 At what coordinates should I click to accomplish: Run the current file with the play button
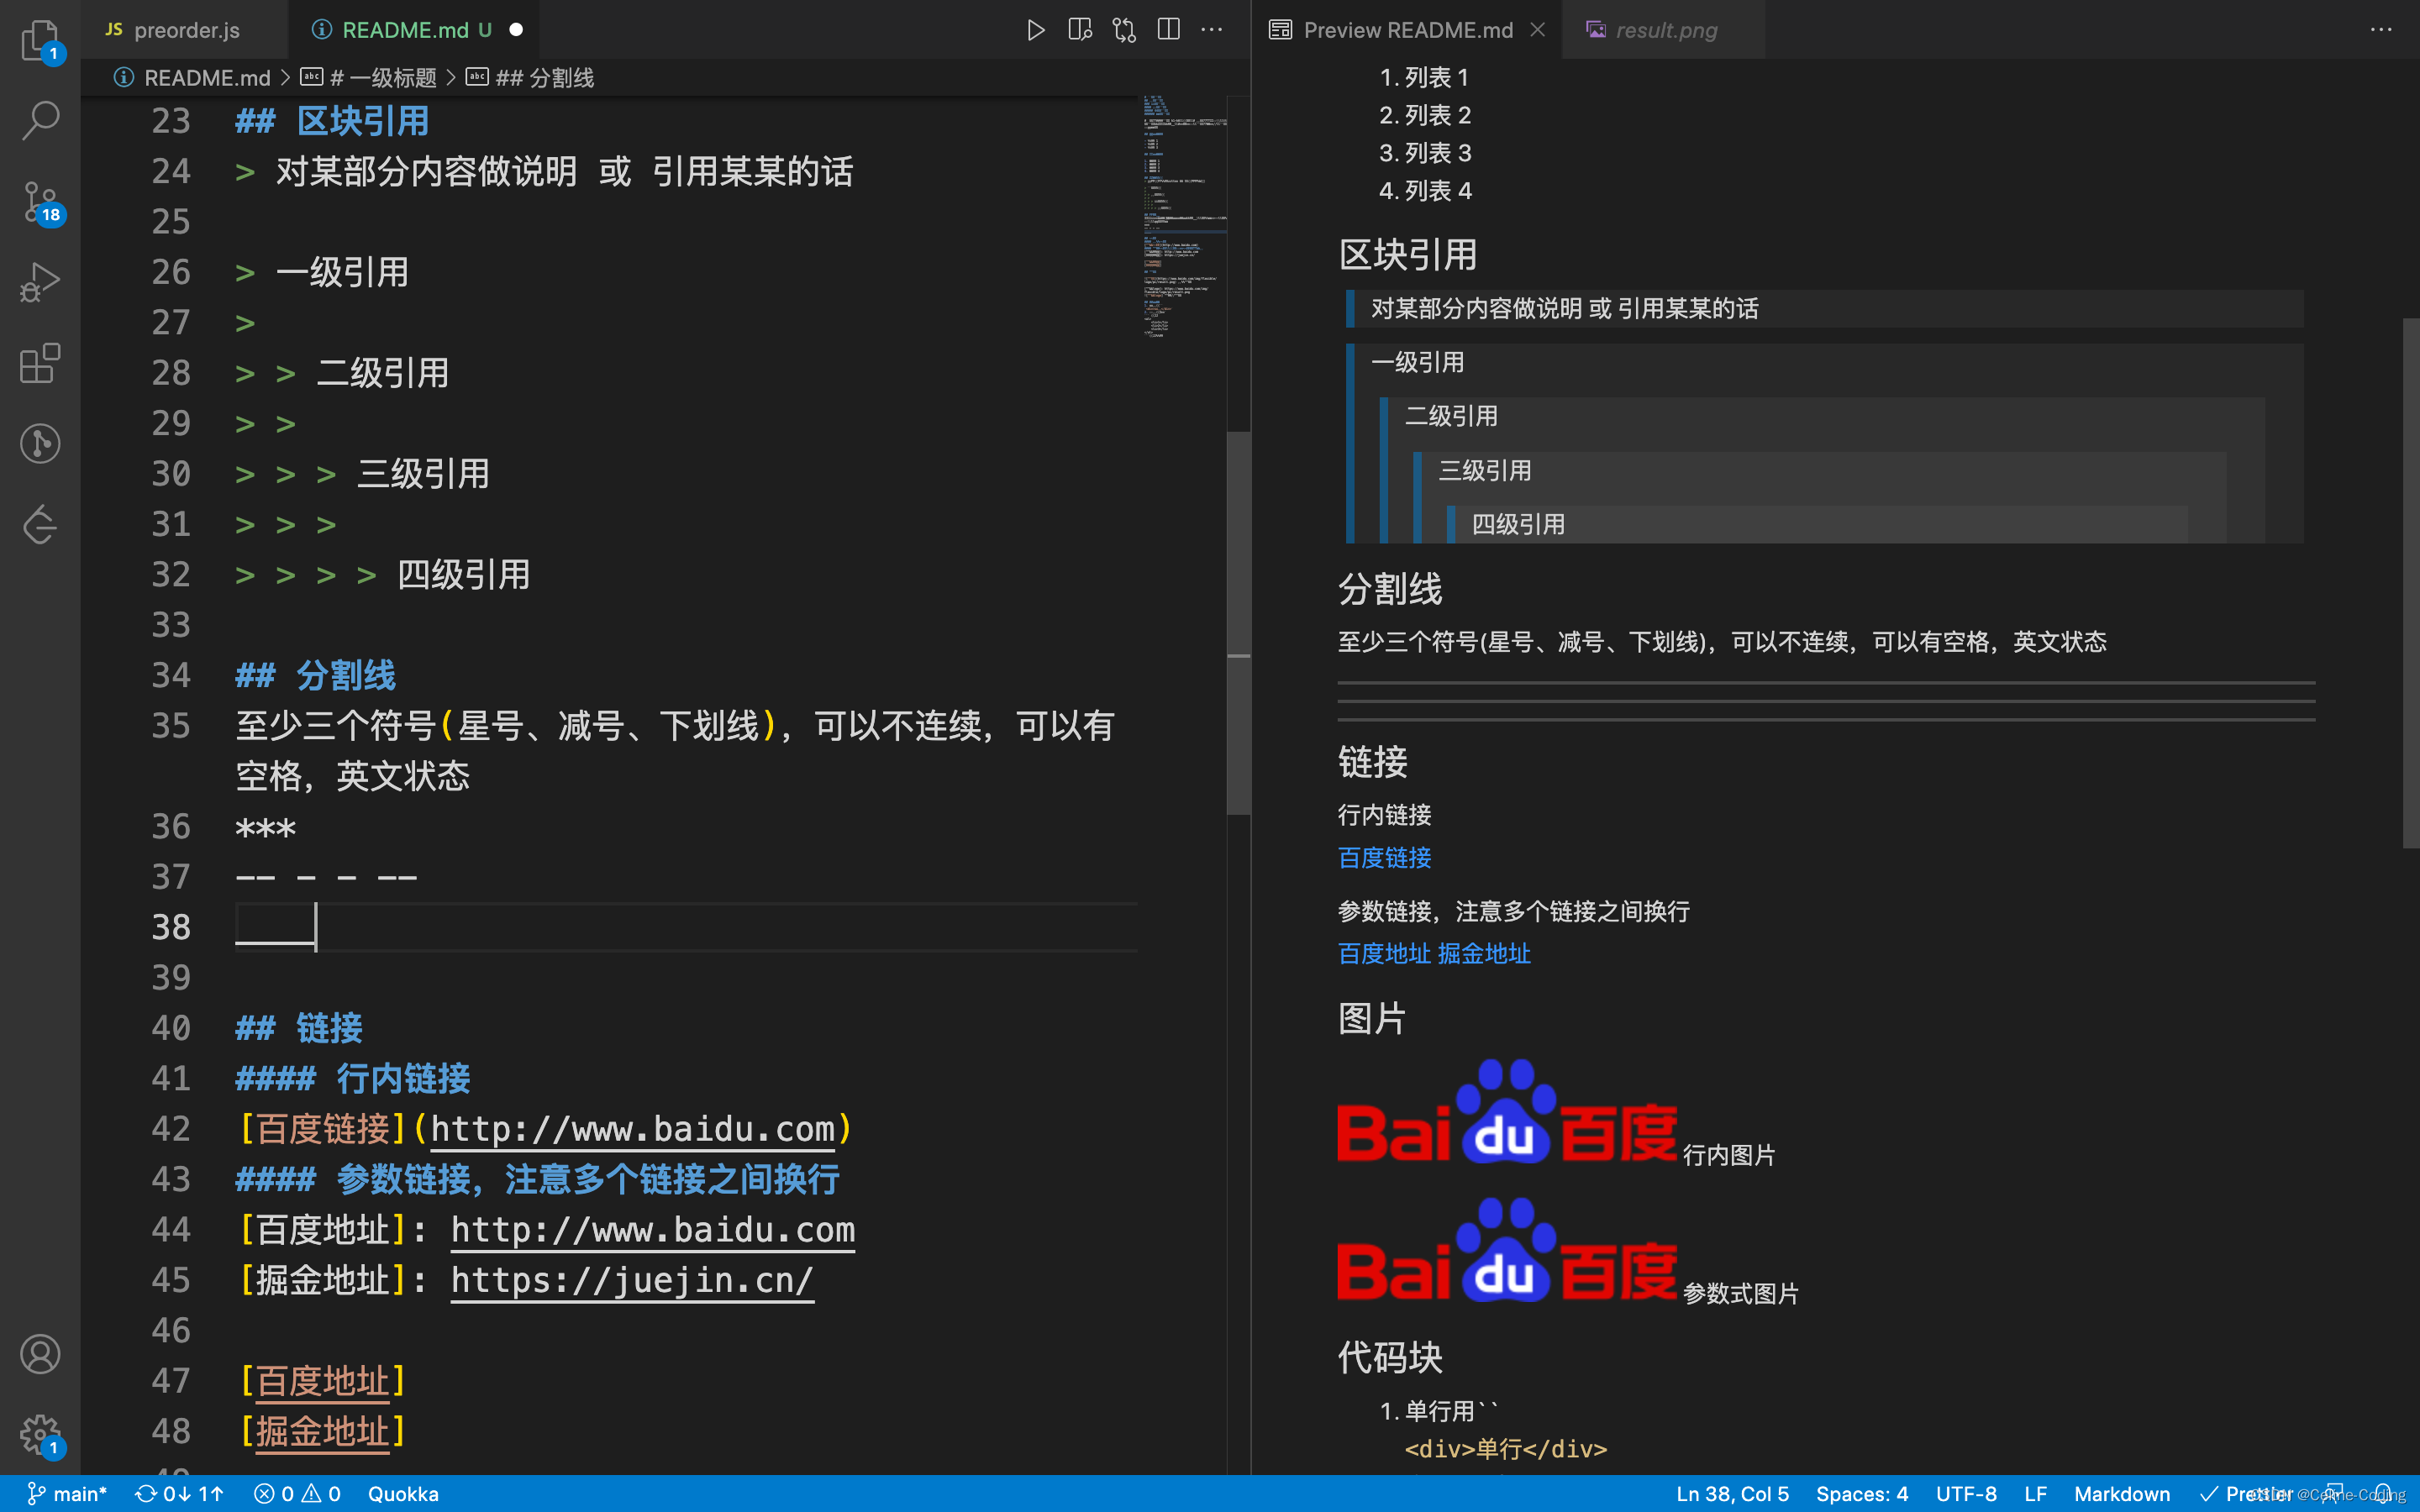coord(1035,29)
